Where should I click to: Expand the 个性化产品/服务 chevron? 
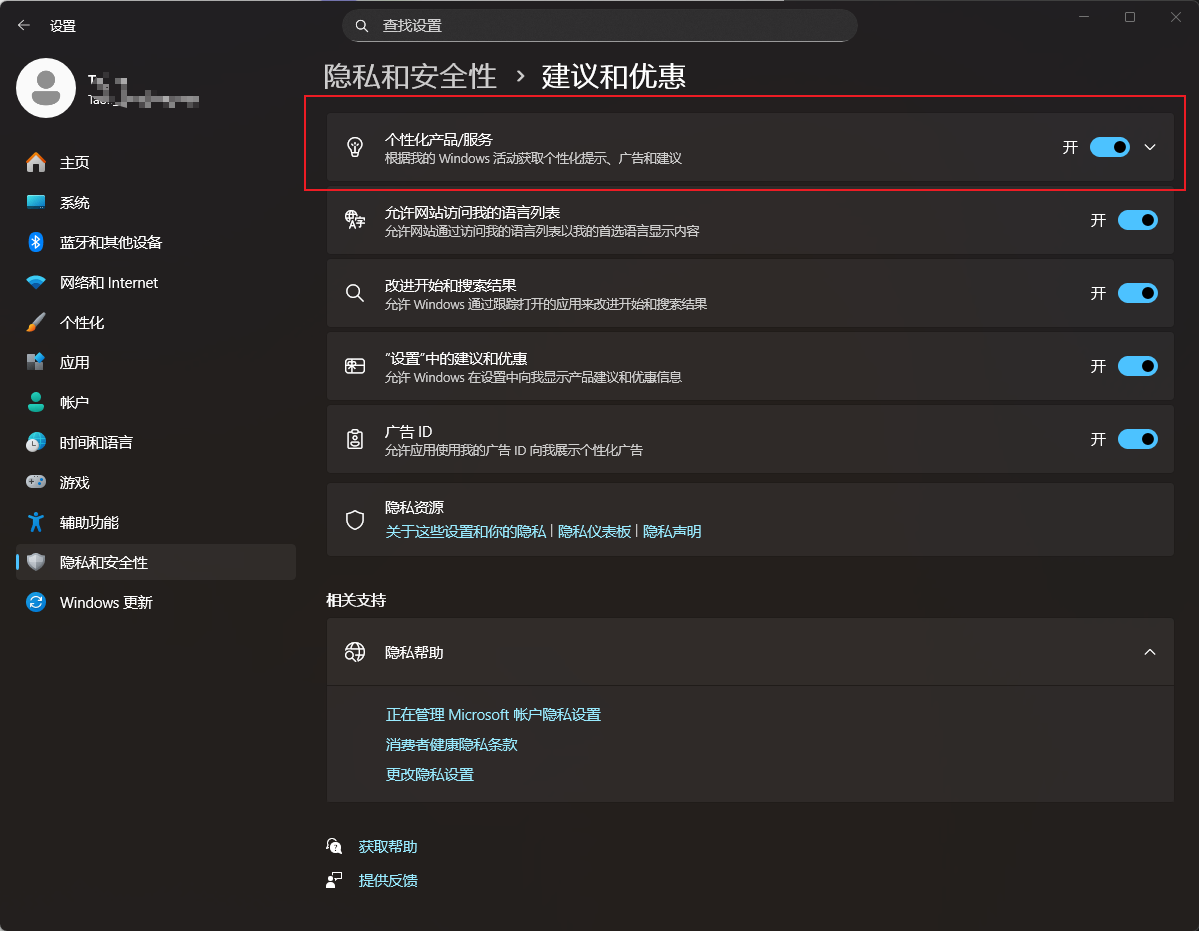coord(1150,147)
